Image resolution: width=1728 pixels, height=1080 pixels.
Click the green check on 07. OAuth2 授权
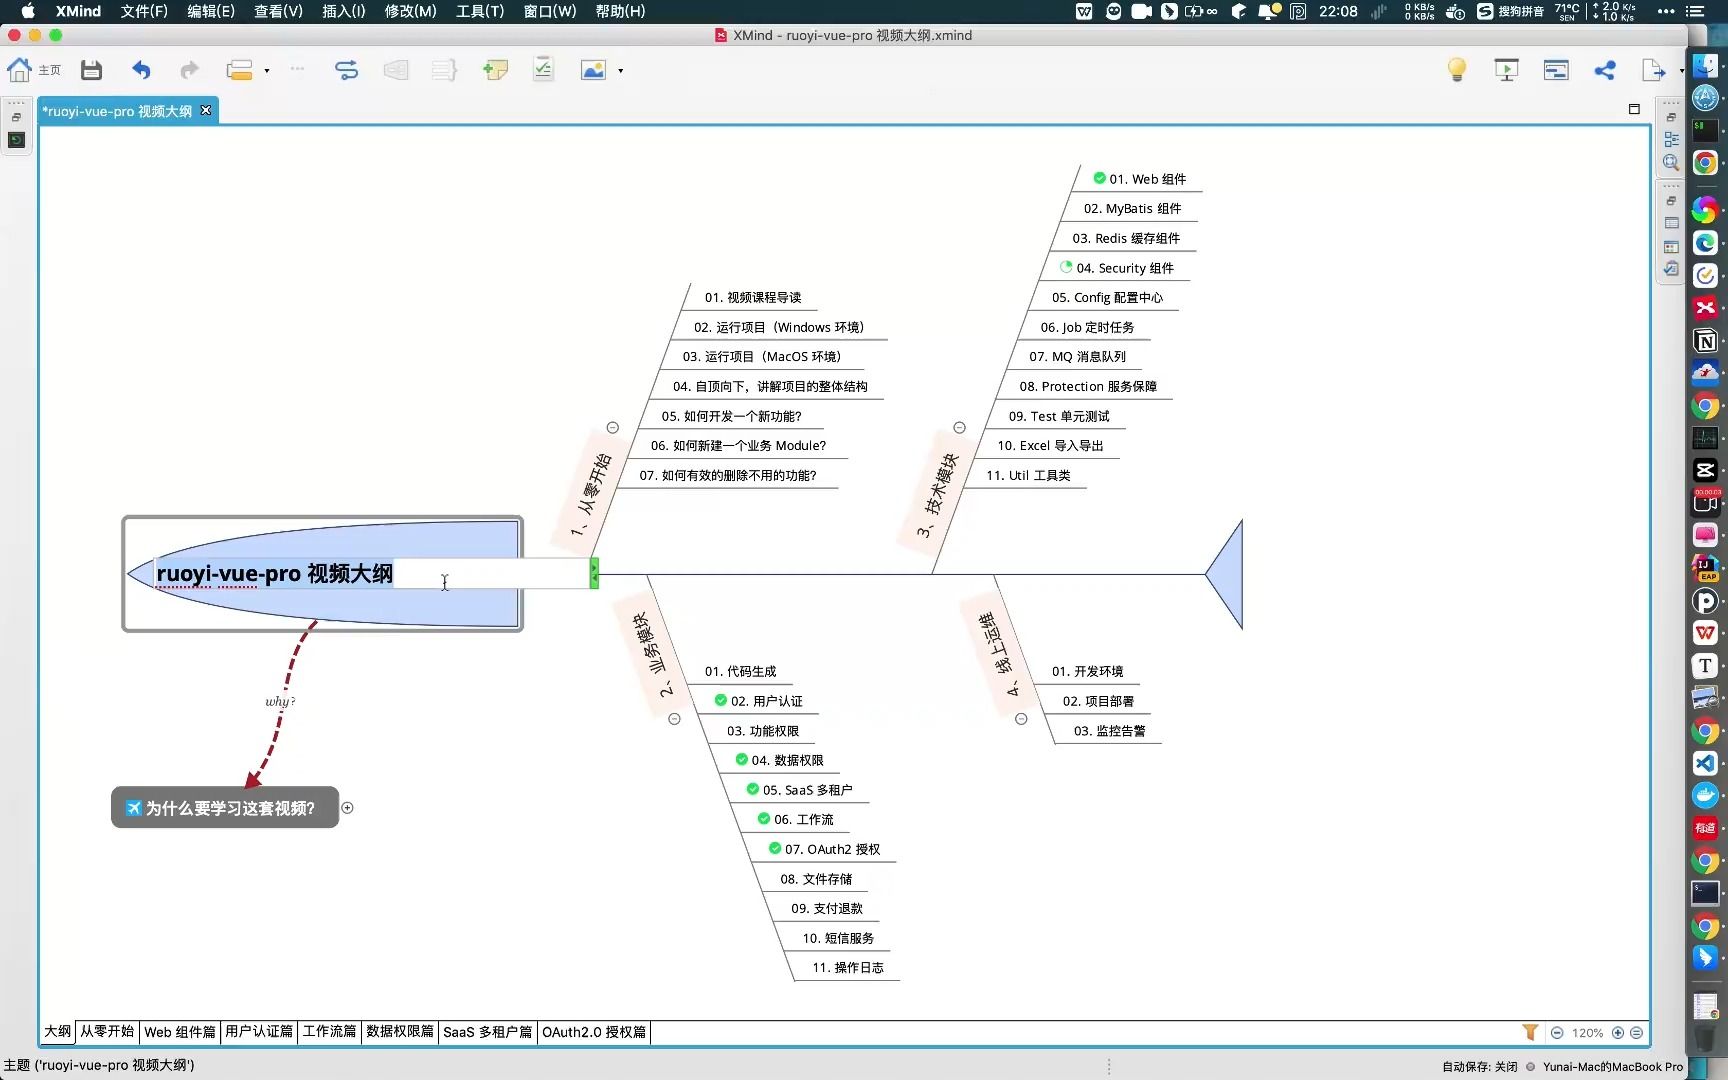[774, 848]
